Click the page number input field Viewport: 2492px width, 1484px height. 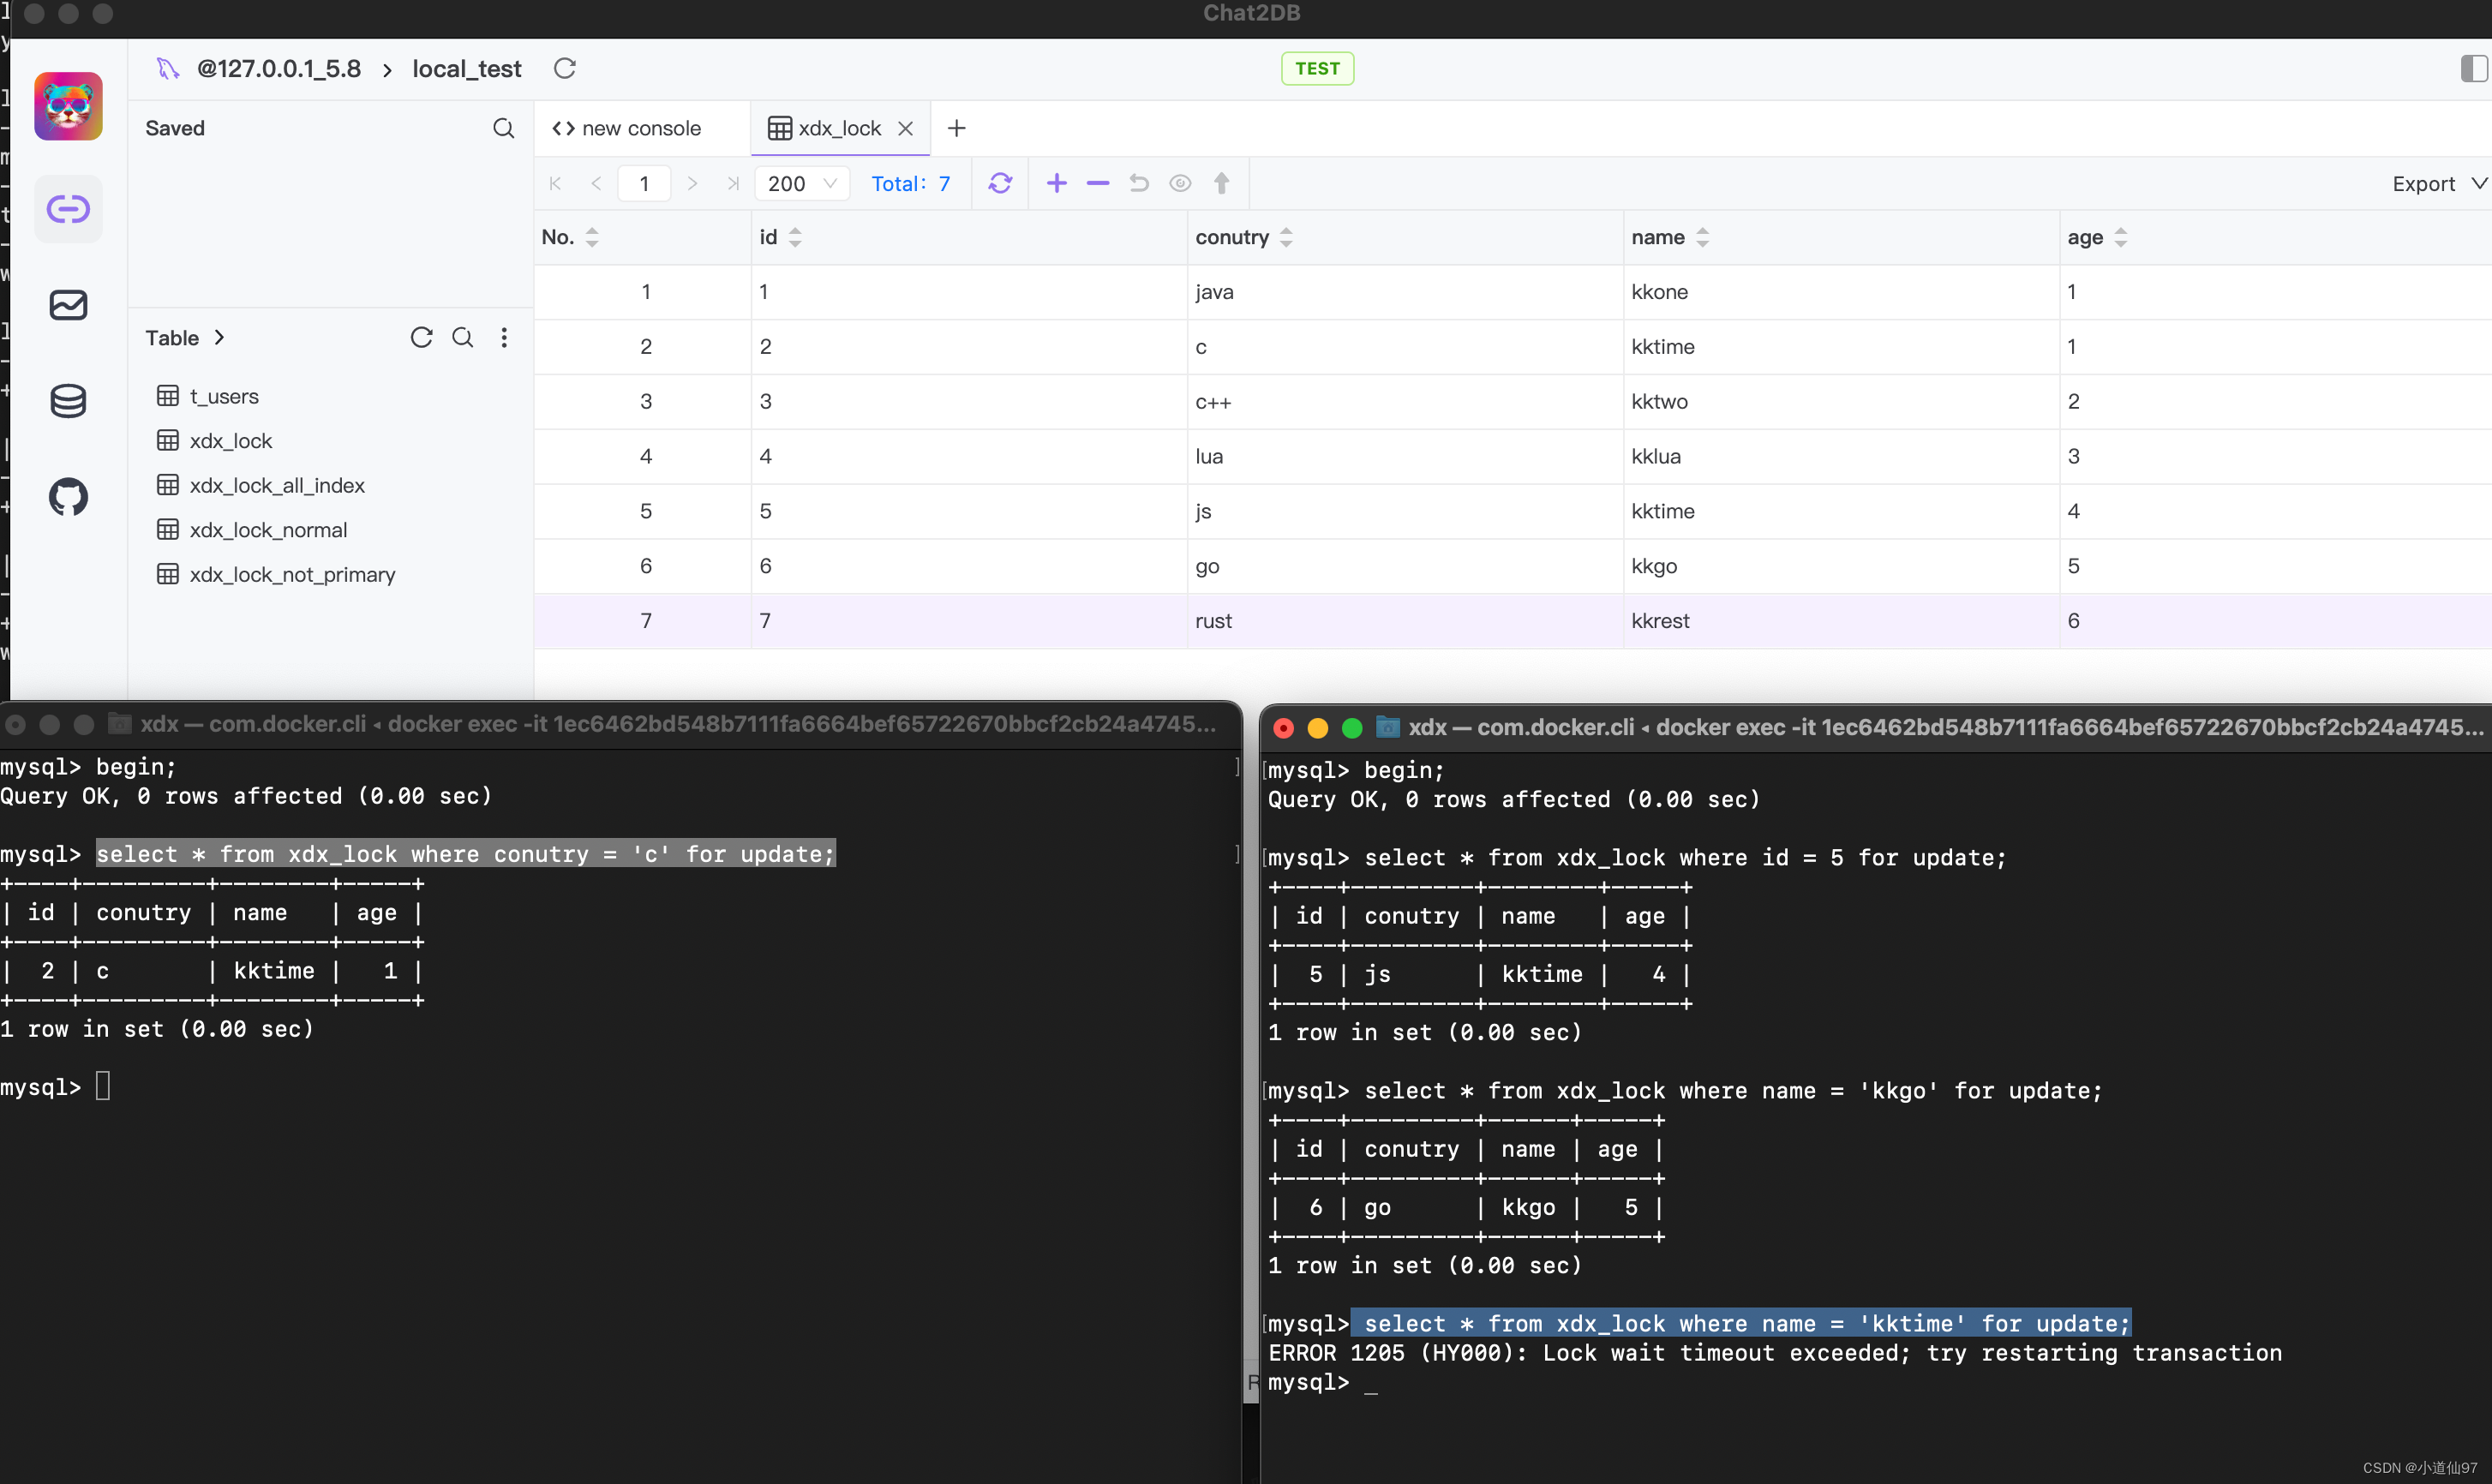[644, 183]
